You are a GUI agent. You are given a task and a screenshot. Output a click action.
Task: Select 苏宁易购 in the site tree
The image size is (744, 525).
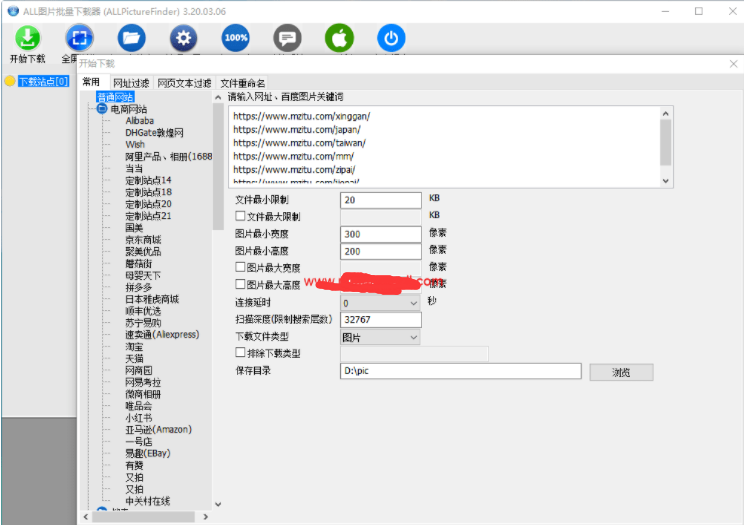(x=143, y=323)
